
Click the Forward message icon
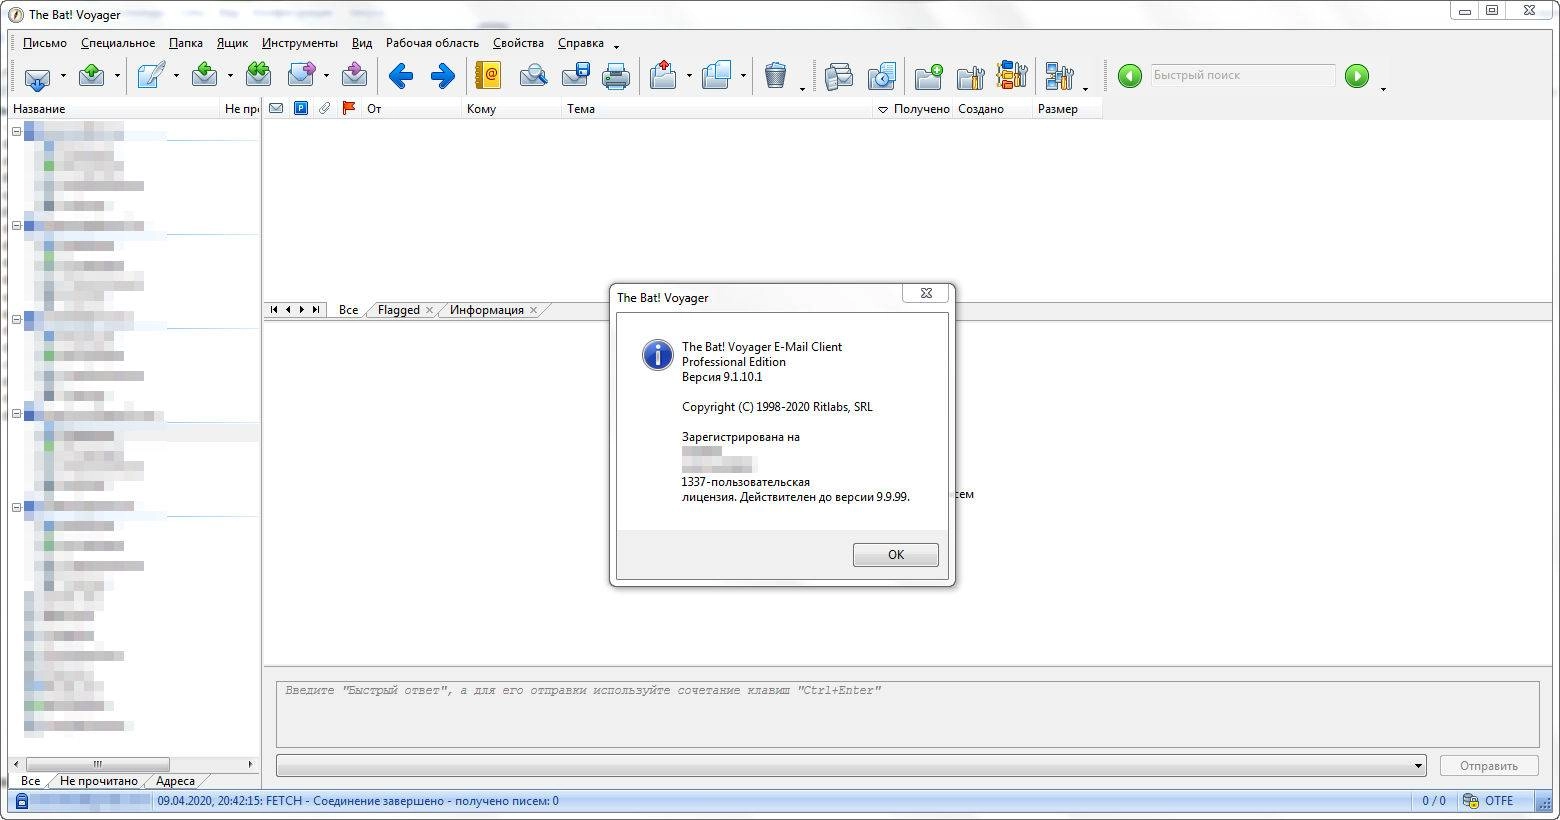(x=302, y=76)
